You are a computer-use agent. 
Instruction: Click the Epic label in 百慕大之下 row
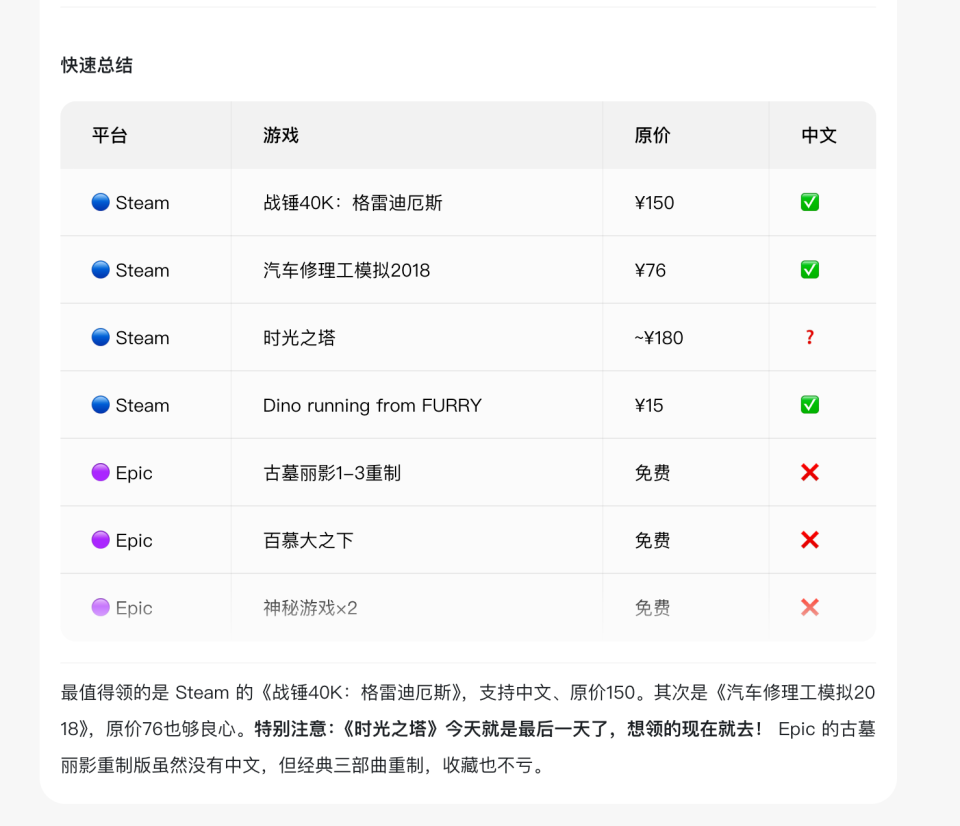[133, 541]
